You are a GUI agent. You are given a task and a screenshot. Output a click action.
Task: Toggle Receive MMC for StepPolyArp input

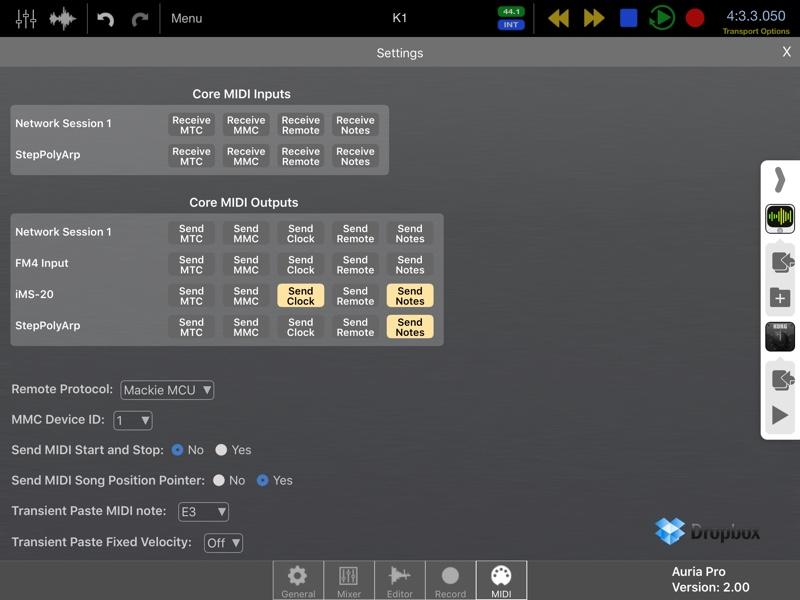246,156
